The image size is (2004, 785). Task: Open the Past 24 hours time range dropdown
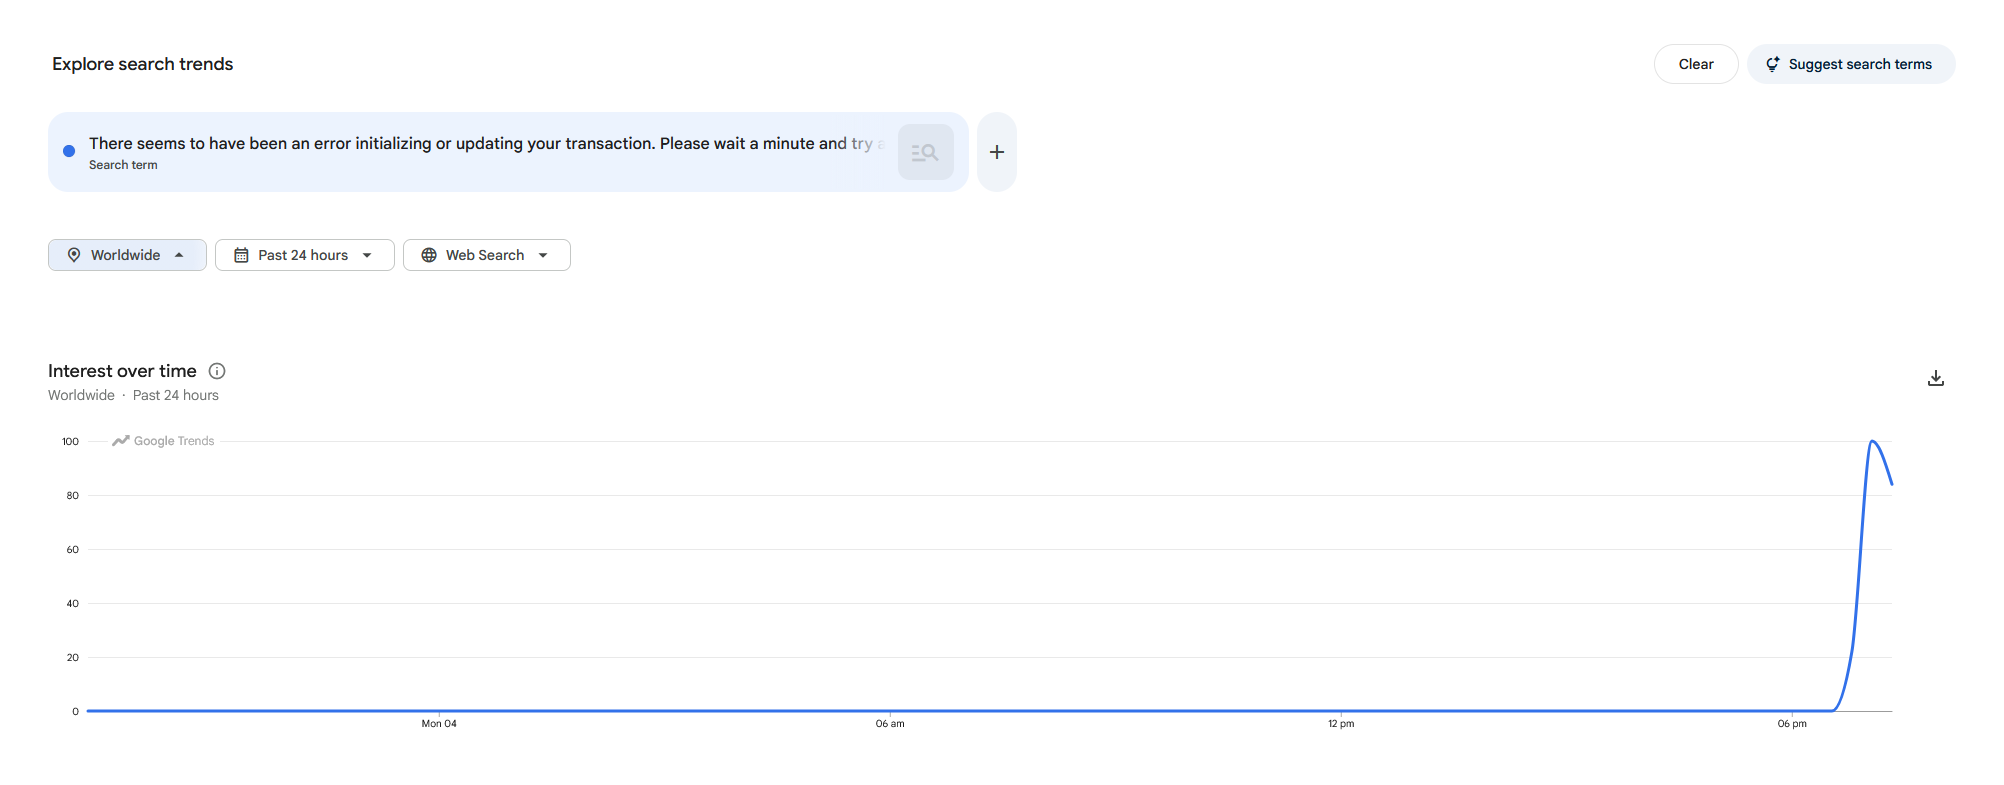(305, 255)
